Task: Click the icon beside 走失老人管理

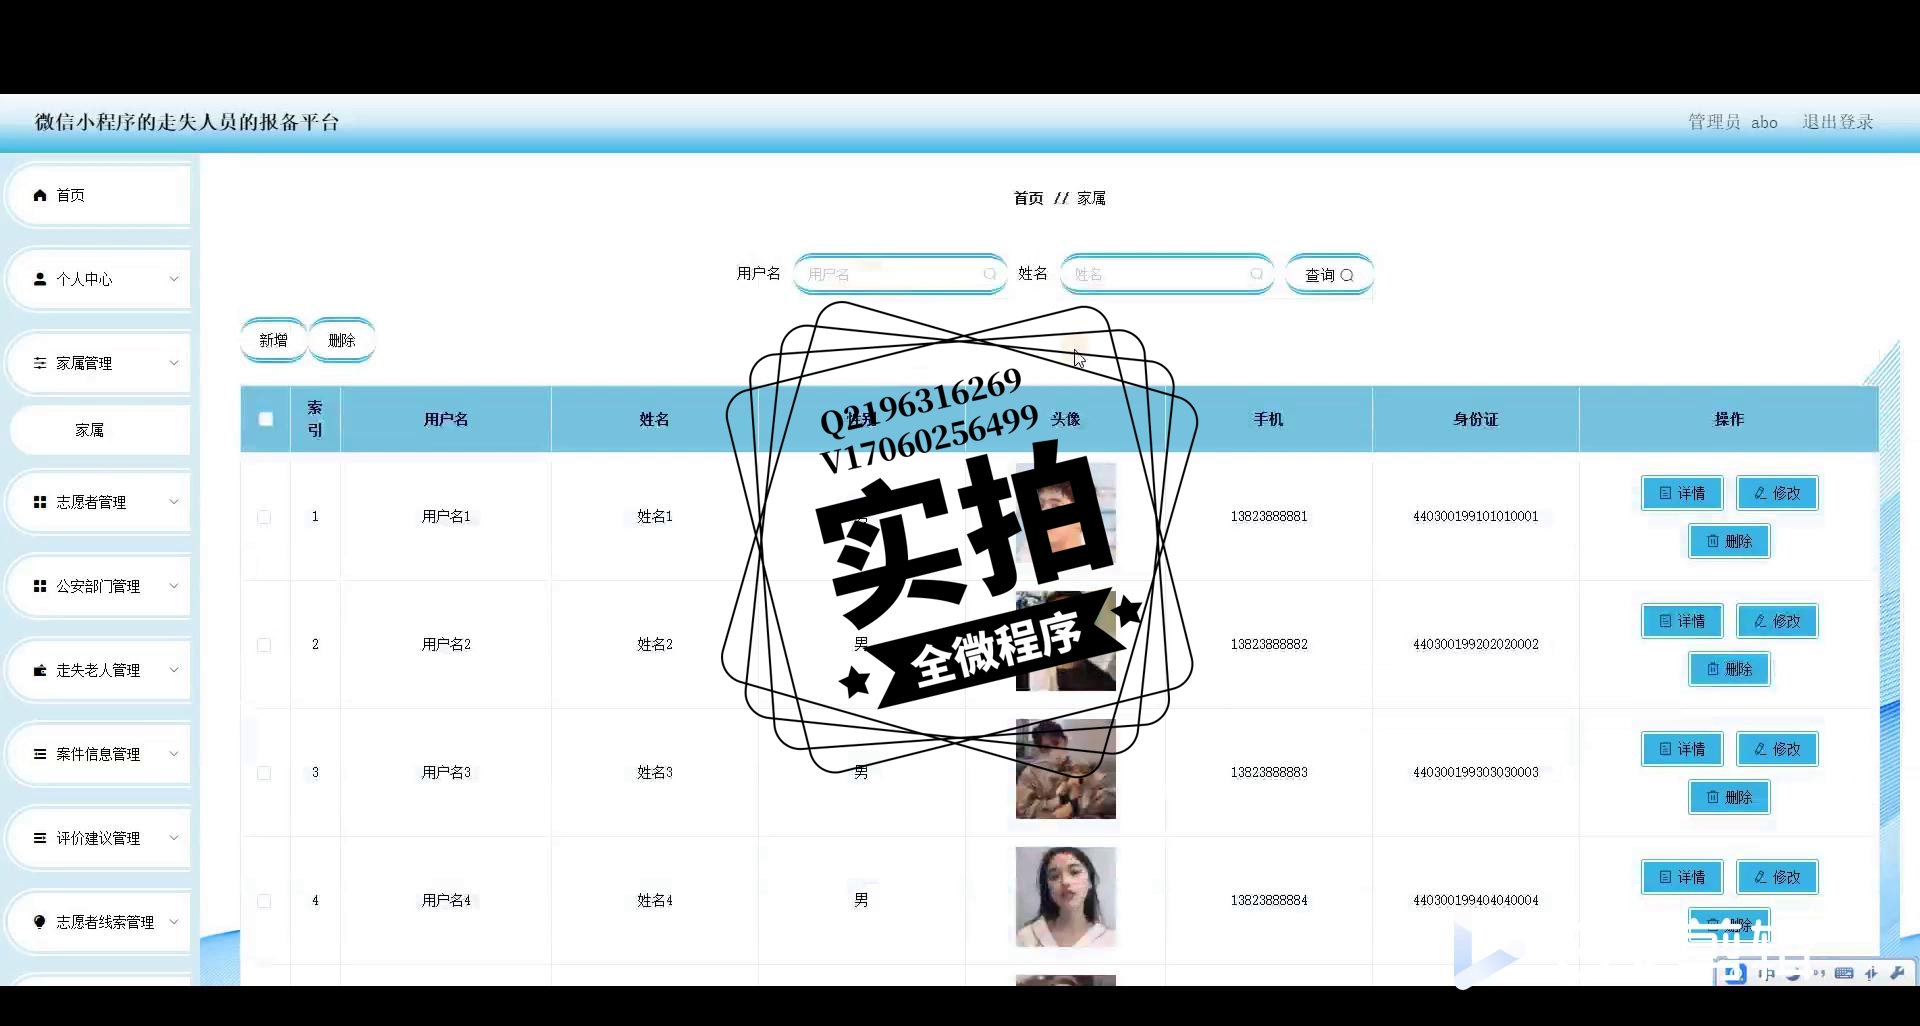Action: pos(40,670)
